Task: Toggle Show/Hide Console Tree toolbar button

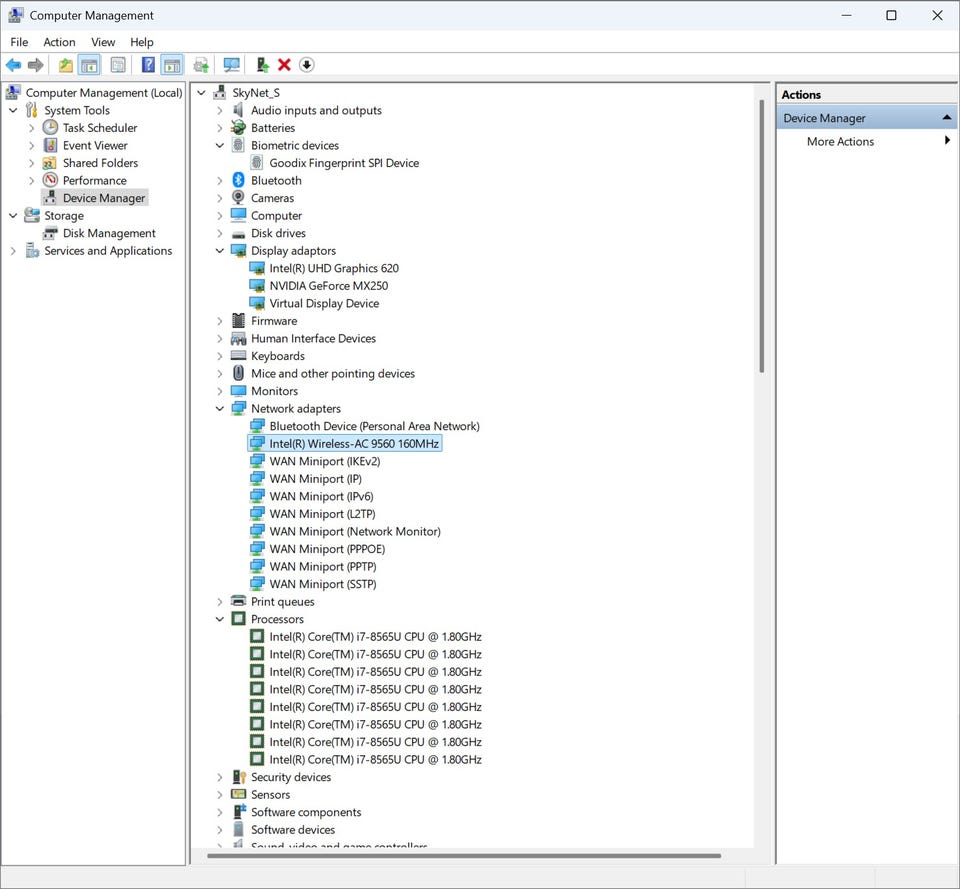Action: (x=90, y=65)
